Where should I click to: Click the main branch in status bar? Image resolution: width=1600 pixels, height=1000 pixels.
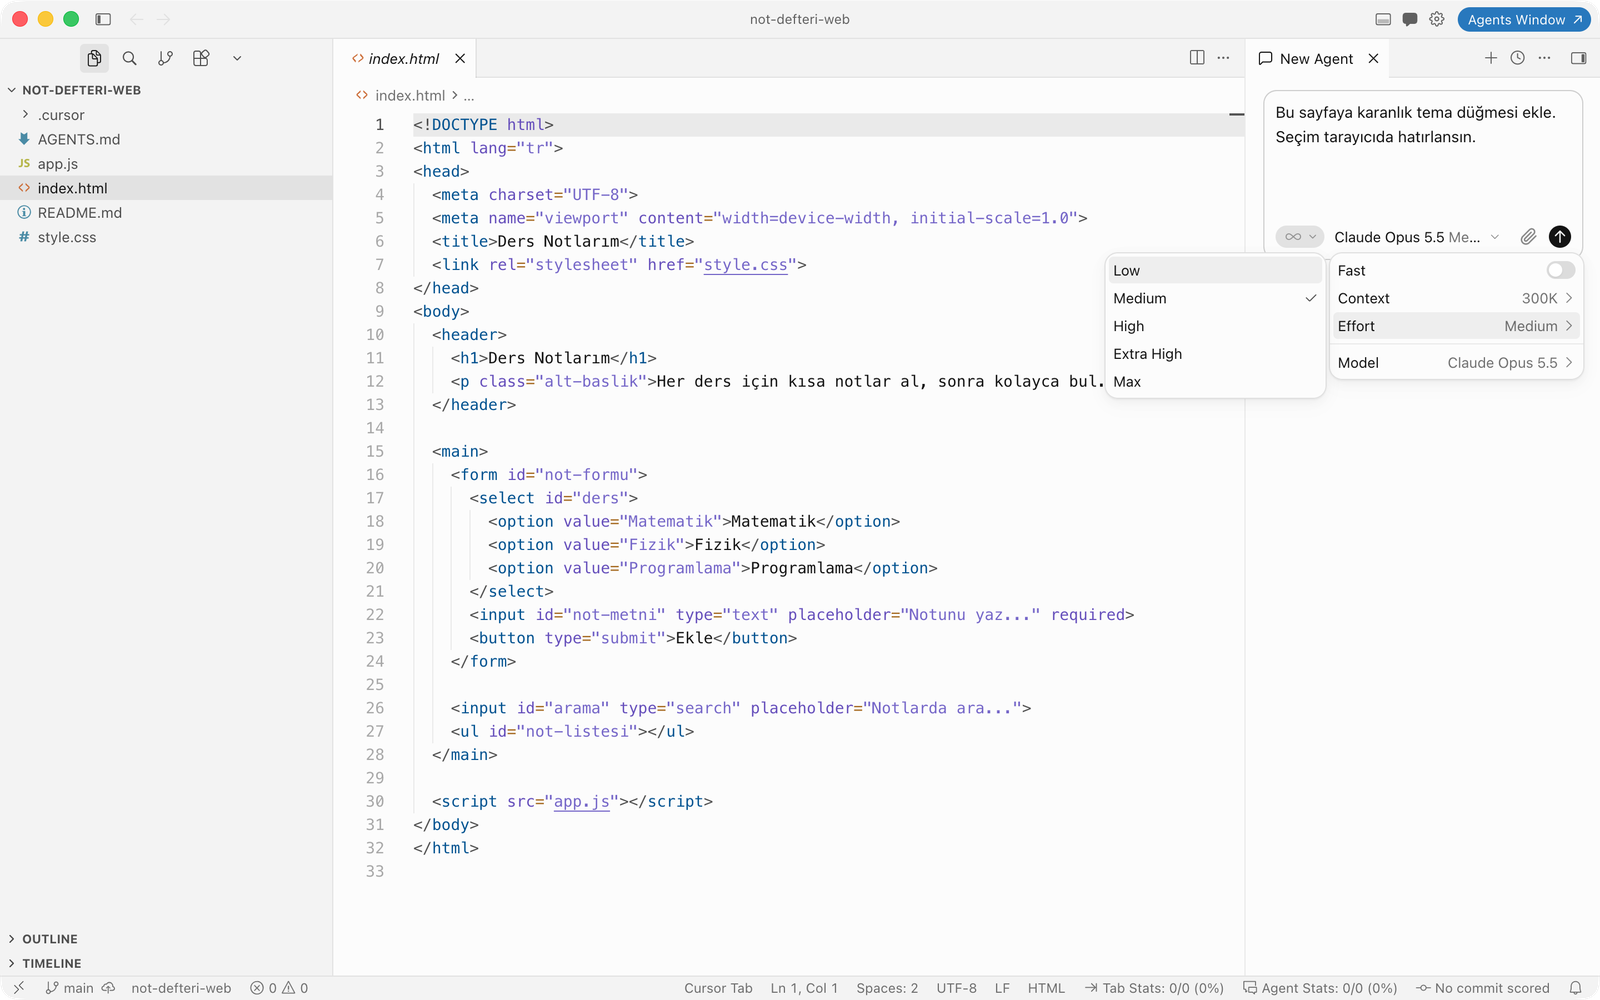[70, 988]
